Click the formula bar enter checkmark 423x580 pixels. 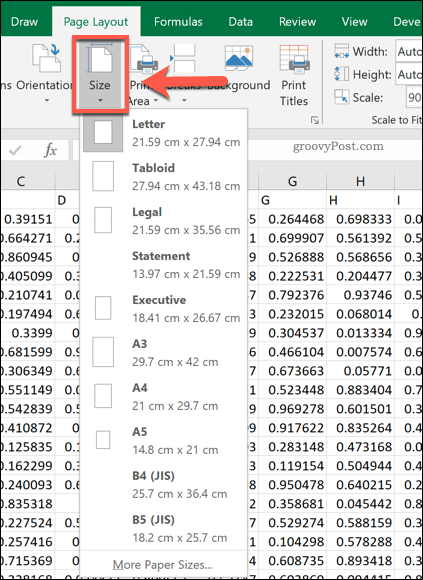(16, 150)
